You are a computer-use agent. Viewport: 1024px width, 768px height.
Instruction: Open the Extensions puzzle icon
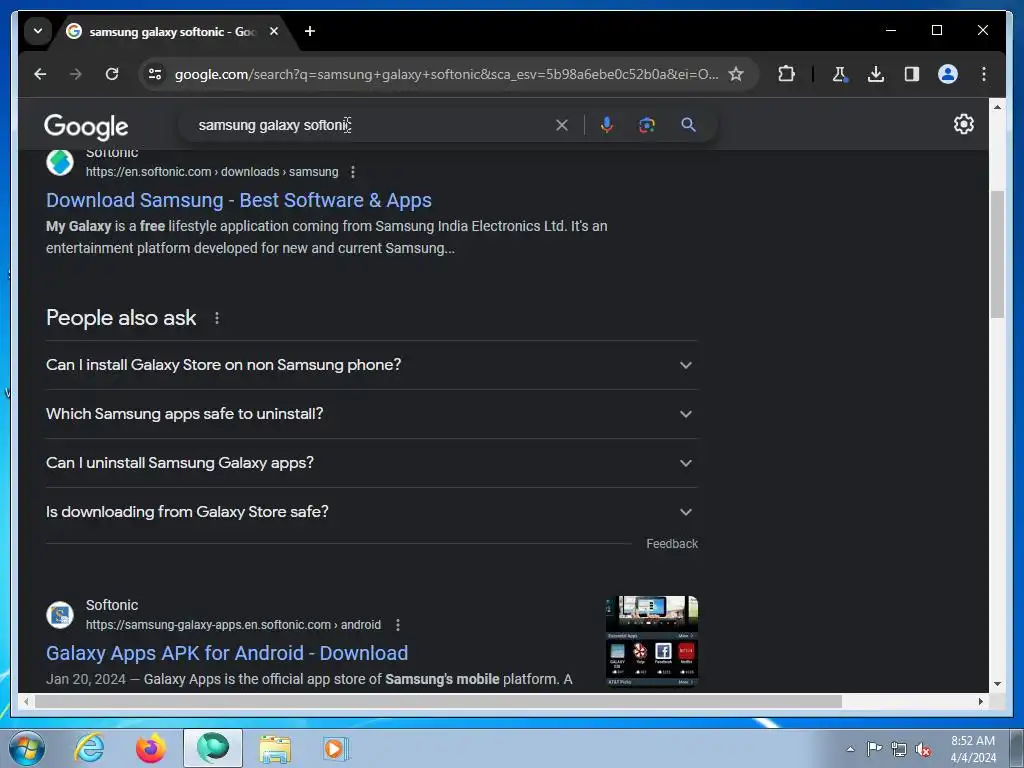(786, 74)
